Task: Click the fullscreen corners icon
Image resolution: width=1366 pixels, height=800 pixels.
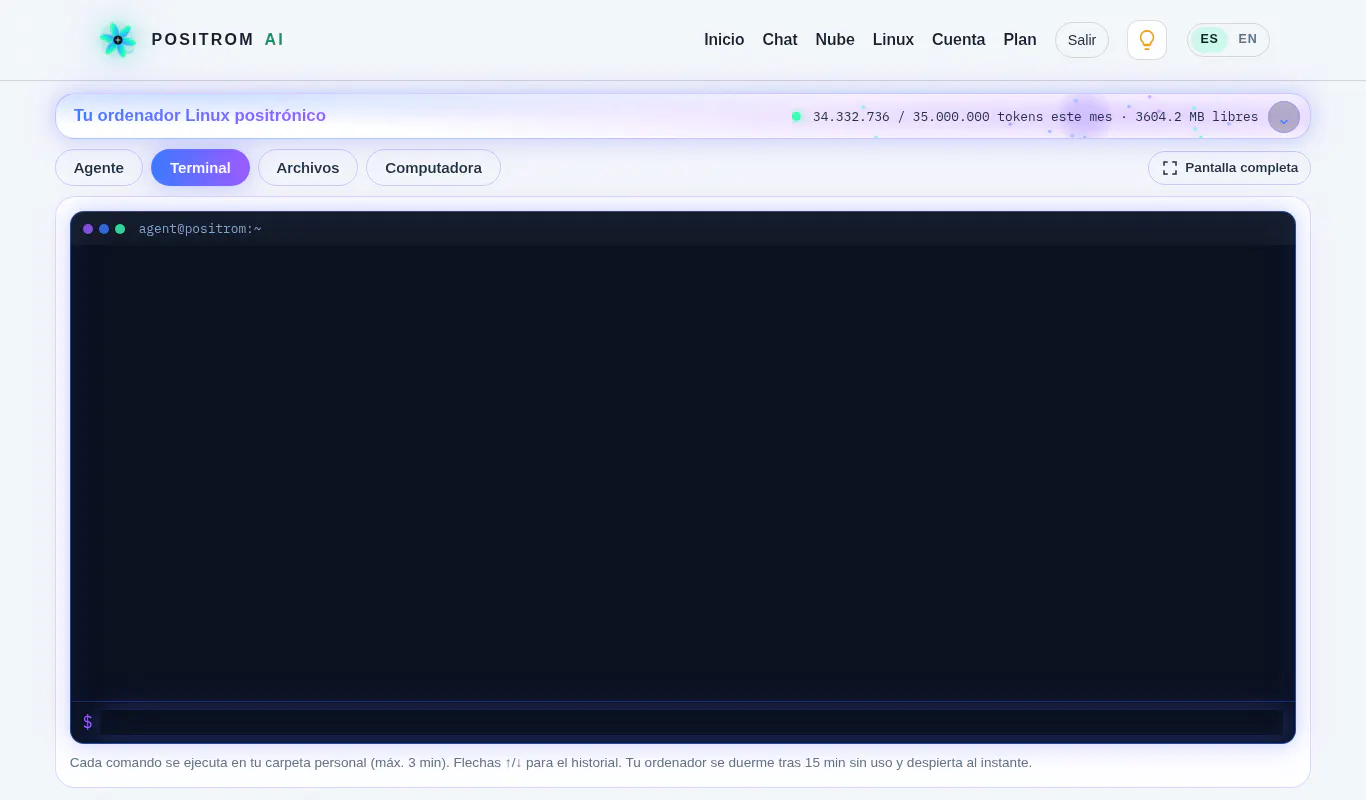Action: click(x=1170, y=168)
